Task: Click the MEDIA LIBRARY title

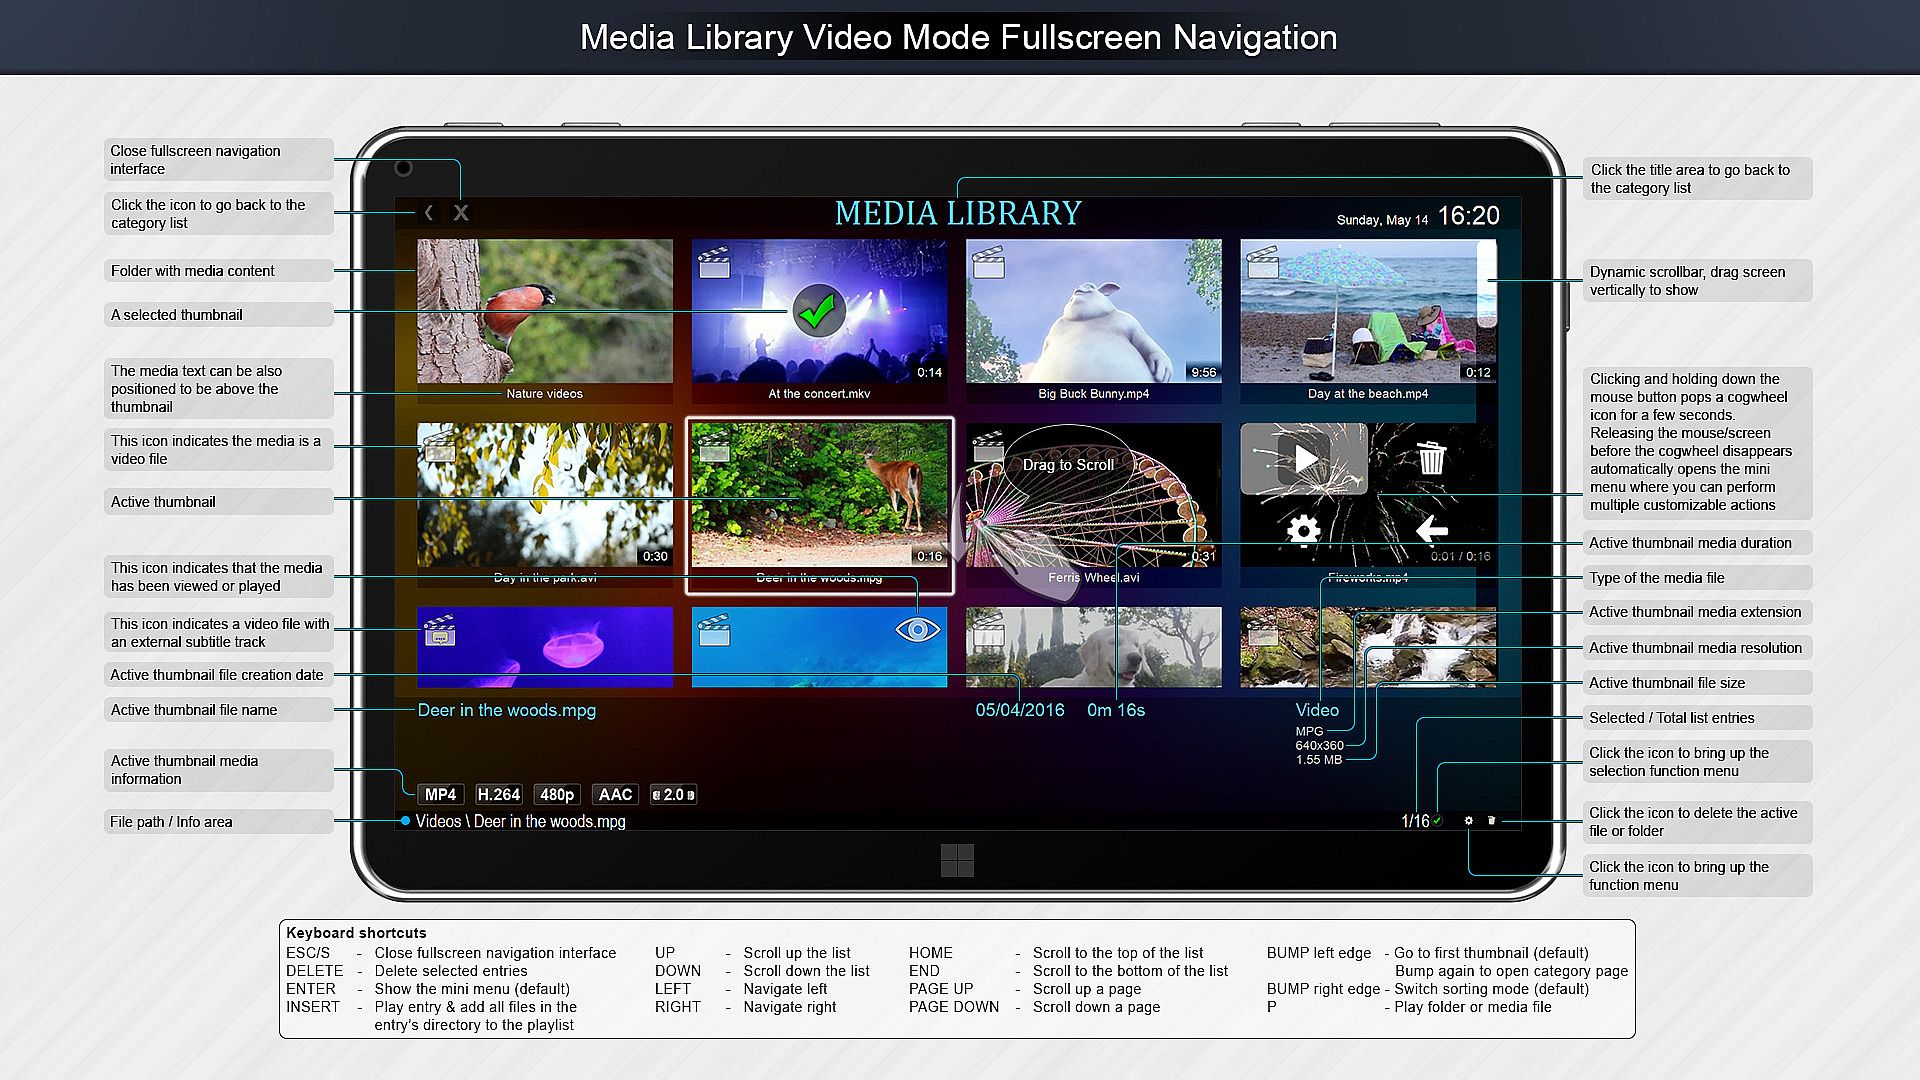Action: coord(957,213)
